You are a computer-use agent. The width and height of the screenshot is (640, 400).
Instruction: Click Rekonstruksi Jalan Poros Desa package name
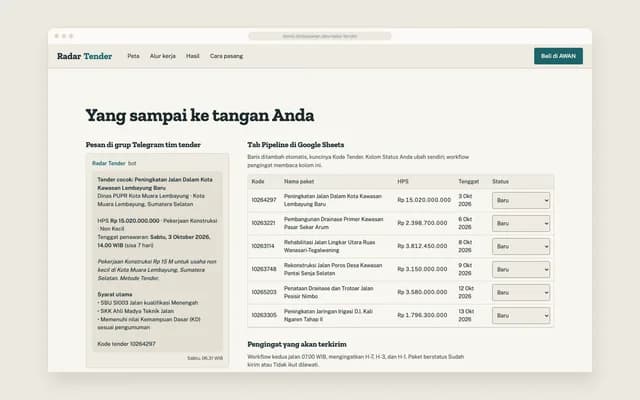click(x=333, y=269)
